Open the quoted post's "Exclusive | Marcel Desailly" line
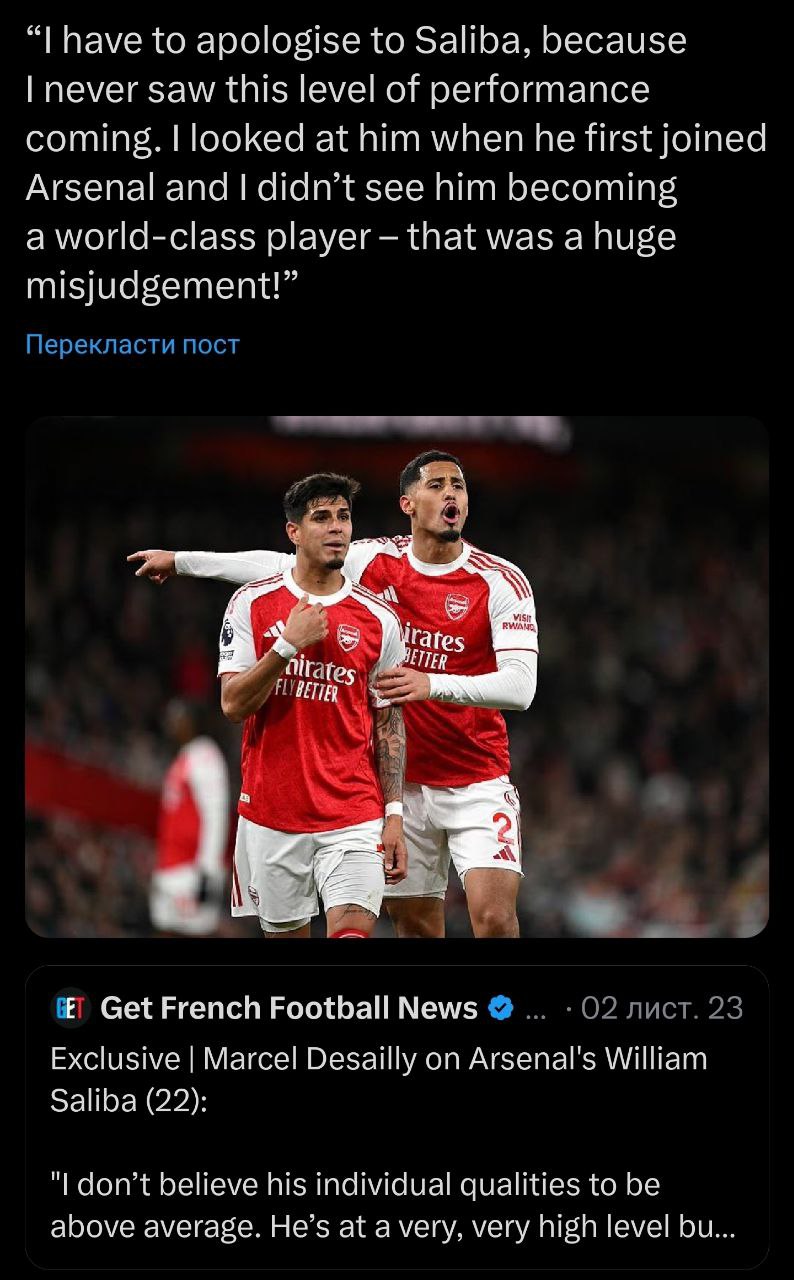This screenshot has width=794, height=1280. [x=378, y=1058]
